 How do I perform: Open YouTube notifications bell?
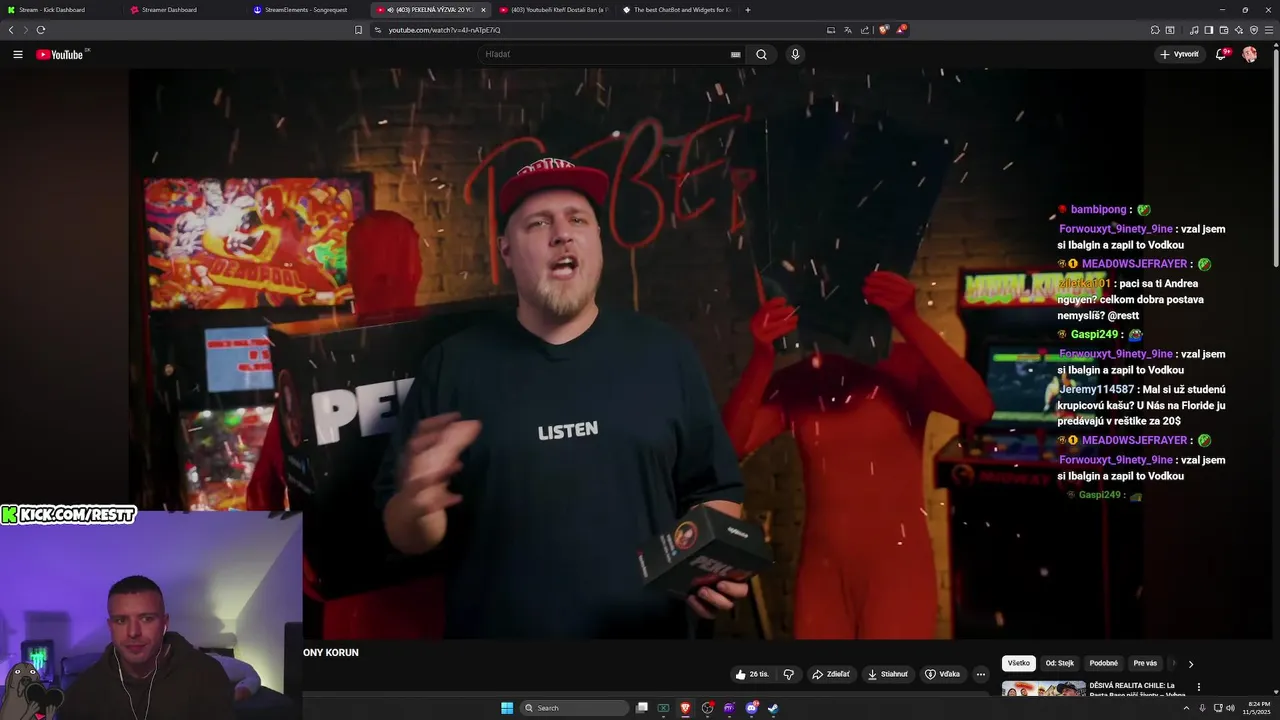tap(1221, 55)
